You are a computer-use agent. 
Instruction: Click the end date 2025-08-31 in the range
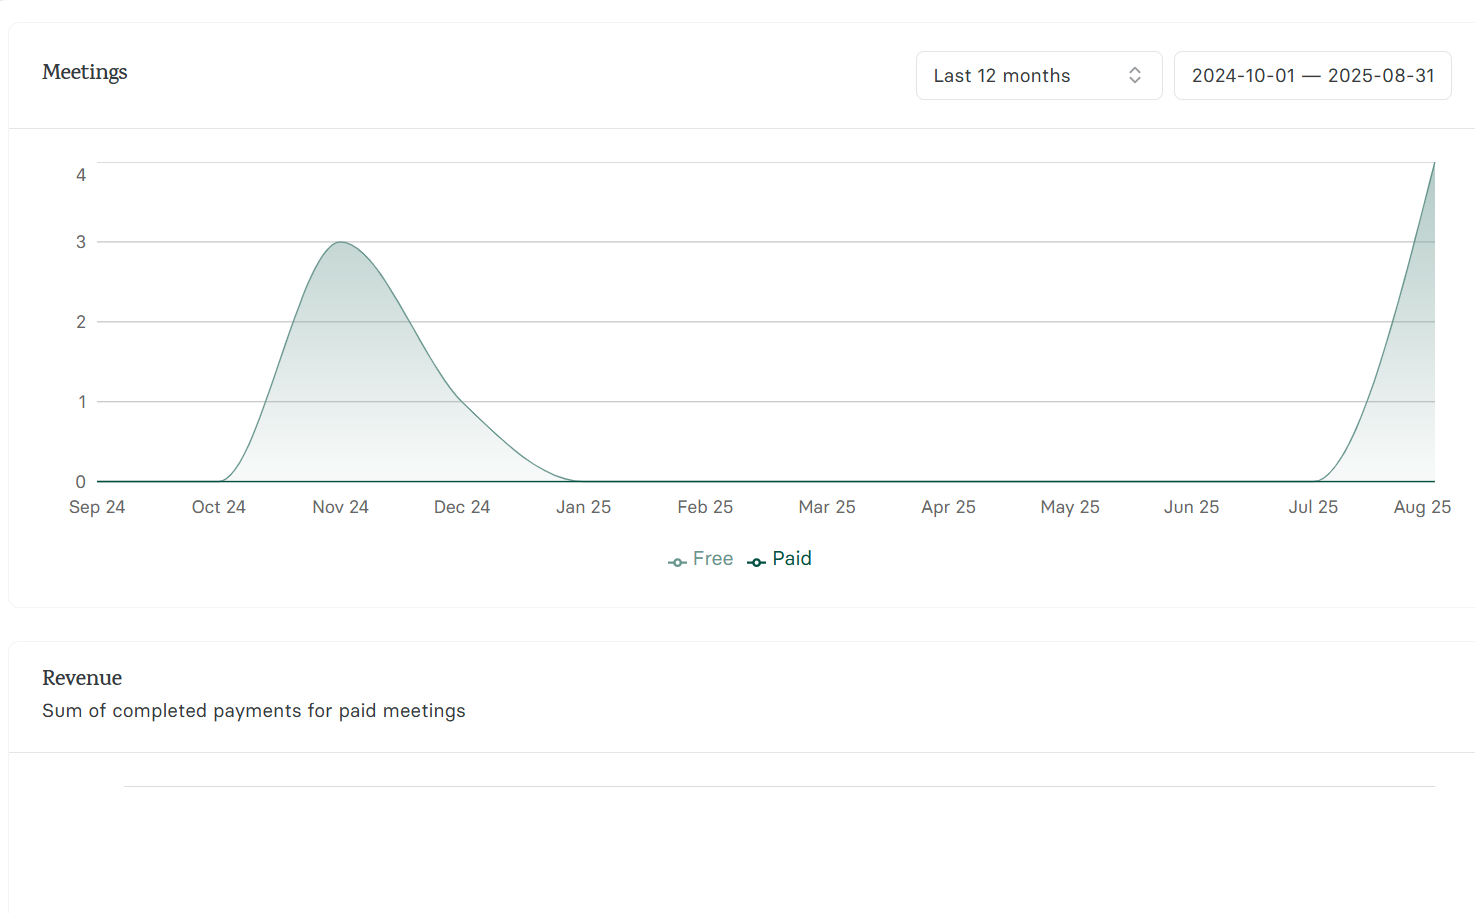coord(1381,75)
